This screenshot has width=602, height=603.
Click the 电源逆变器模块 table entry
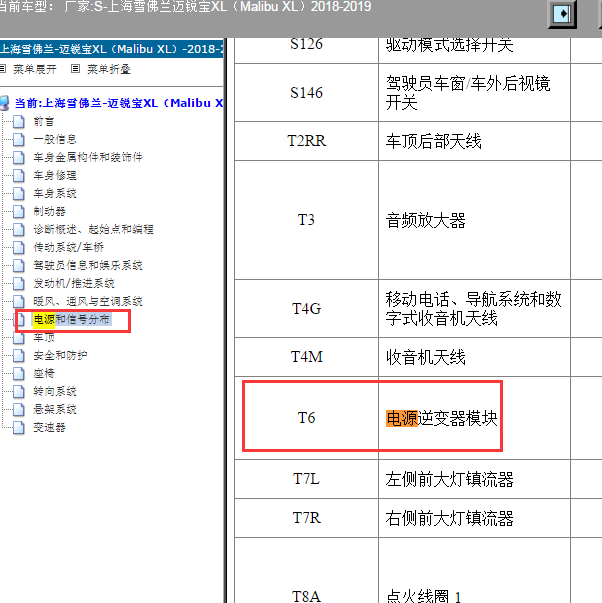tap(441, 418)
